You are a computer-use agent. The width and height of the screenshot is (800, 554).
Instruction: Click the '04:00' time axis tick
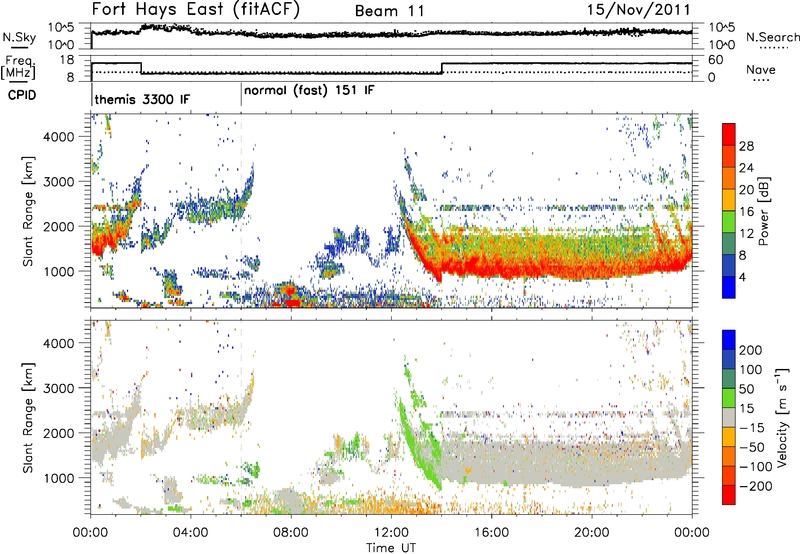(191, 533)
